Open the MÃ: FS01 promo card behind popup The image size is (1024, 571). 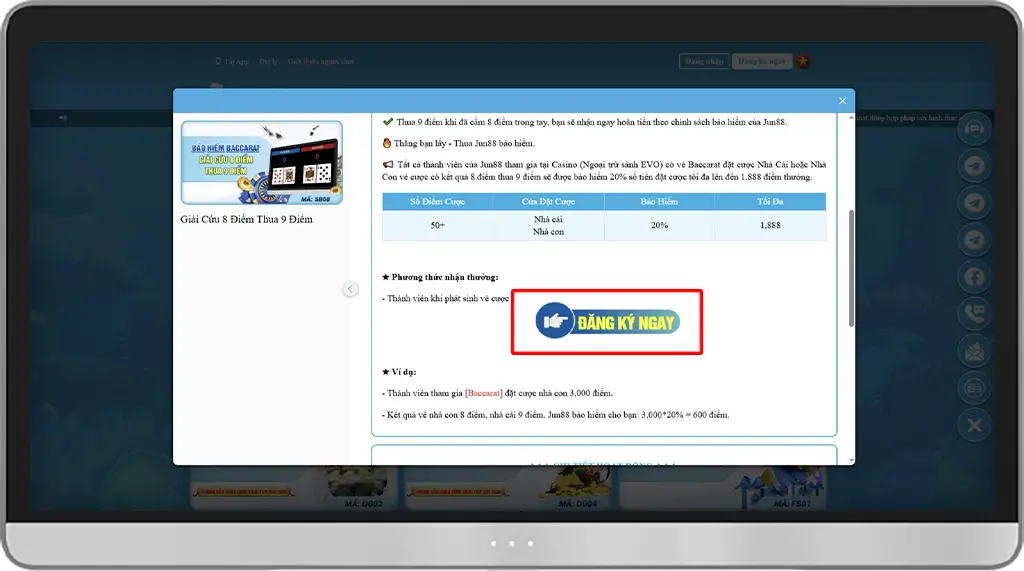point(723,488)
